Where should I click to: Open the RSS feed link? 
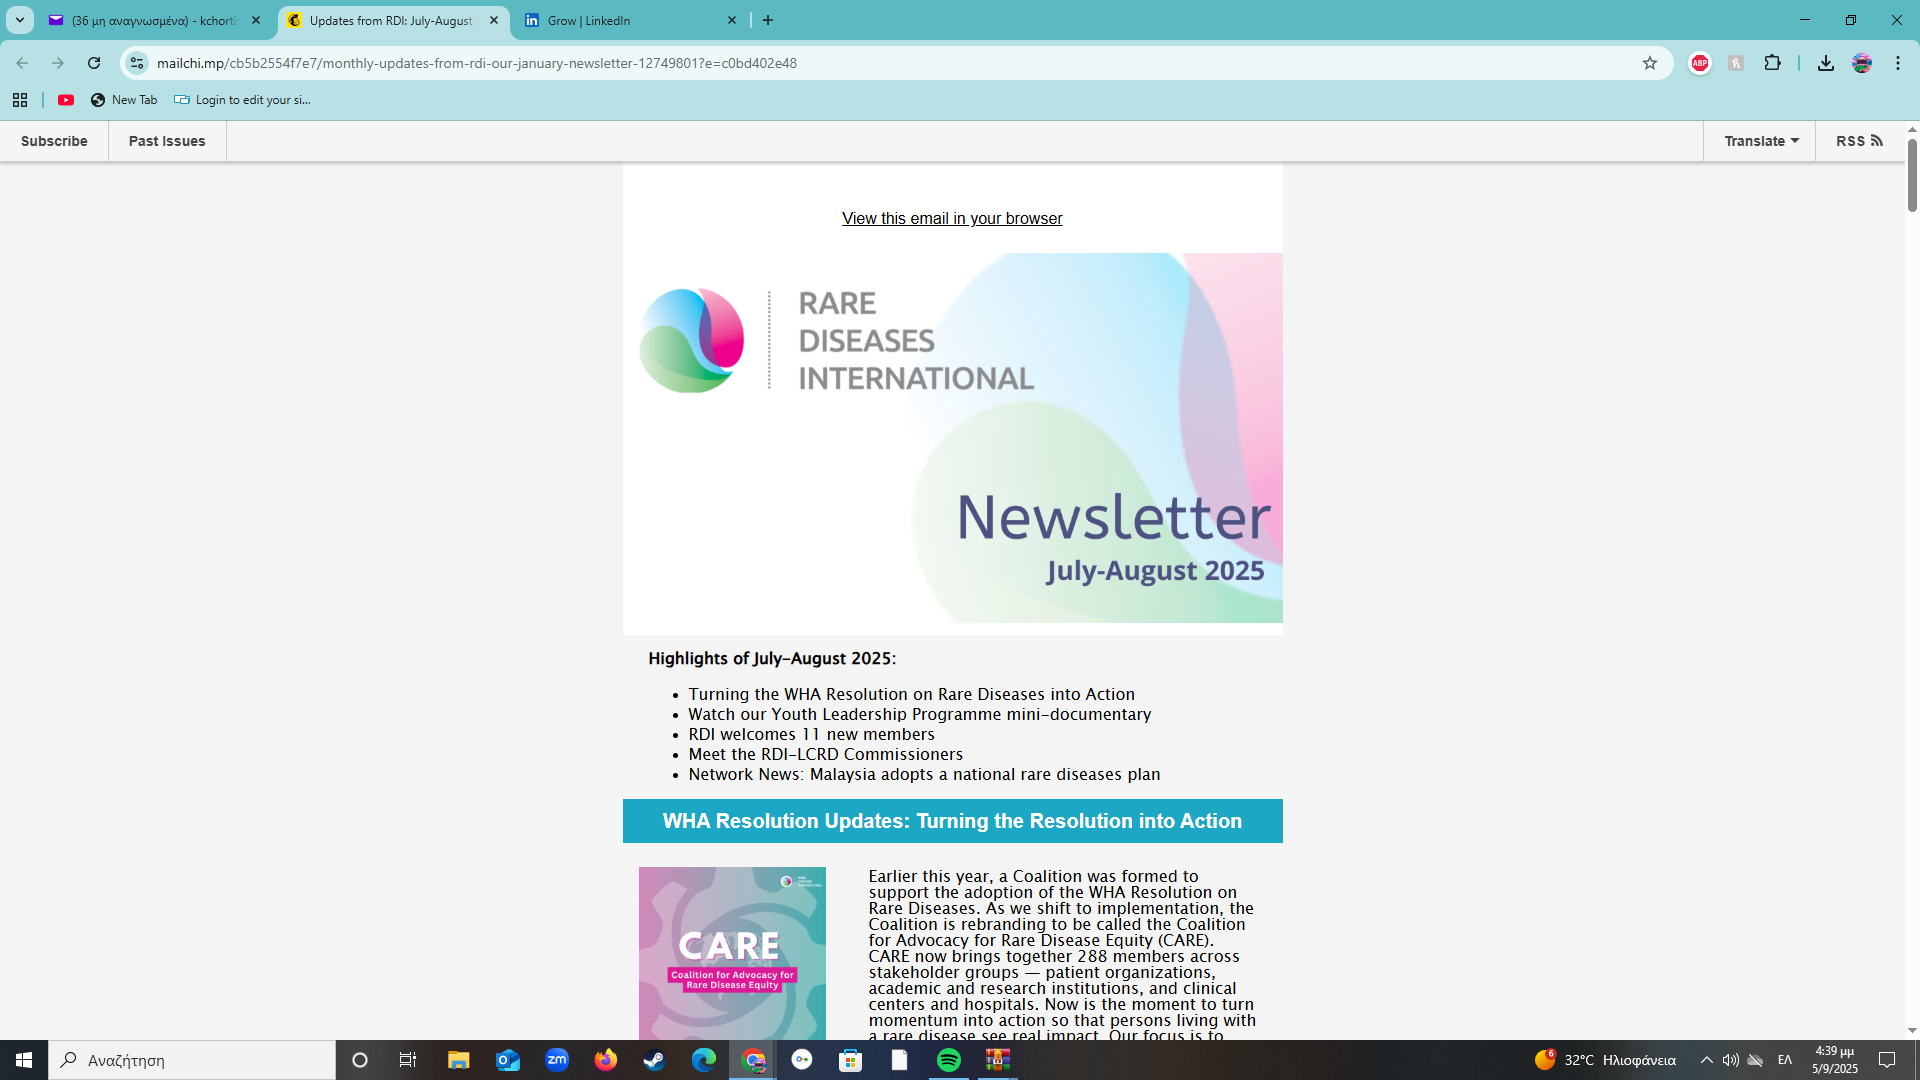click(1858, 141)
